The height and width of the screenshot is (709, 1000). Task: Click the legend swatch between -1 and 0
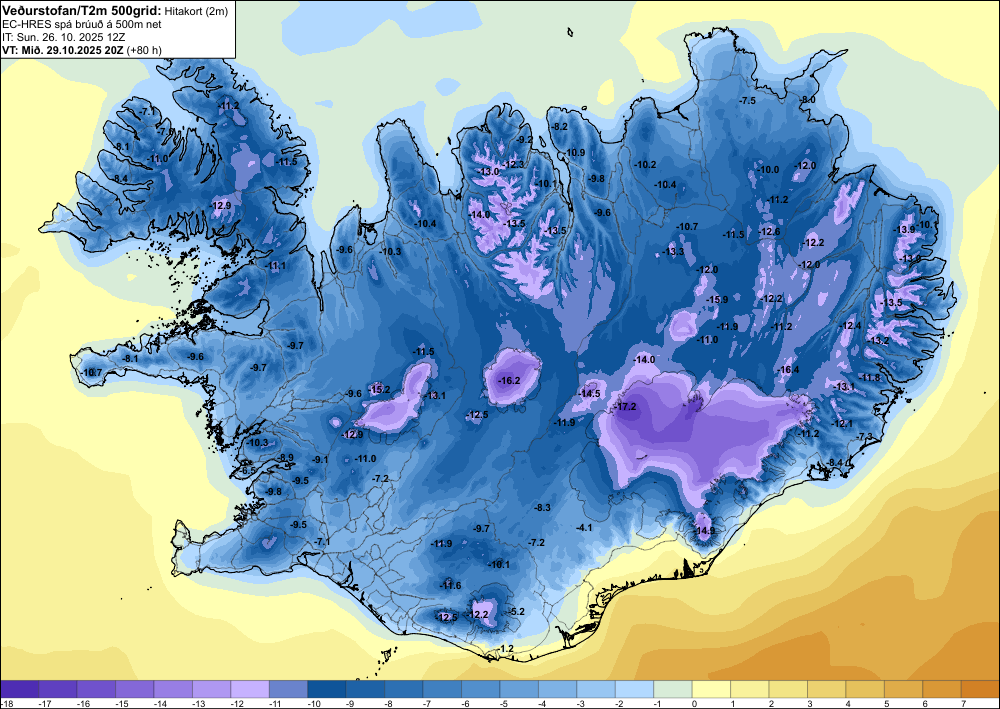coord(673,689)
